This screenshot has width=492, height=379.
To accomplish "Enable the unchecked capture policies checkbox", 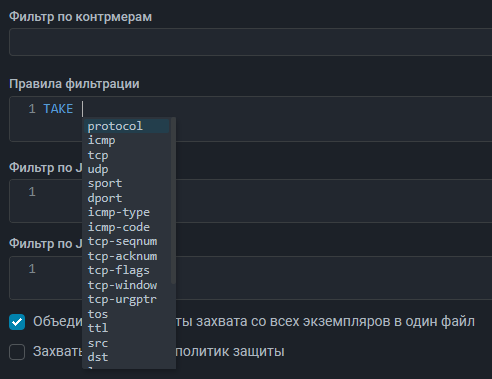I will [17, 352].
